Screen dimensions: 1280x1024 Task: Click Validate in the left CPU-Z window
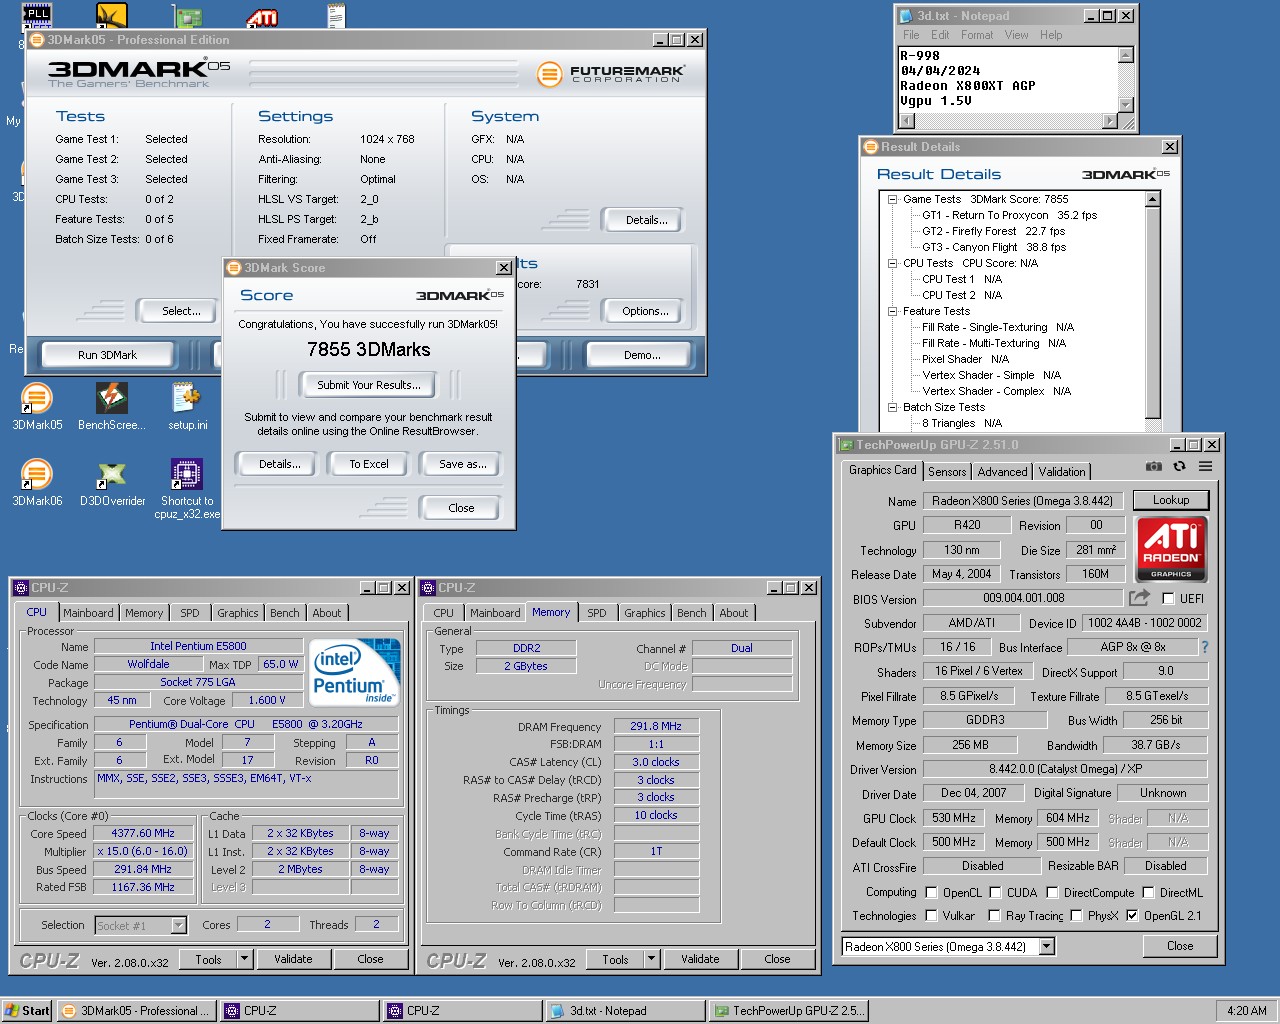[293, 959]
